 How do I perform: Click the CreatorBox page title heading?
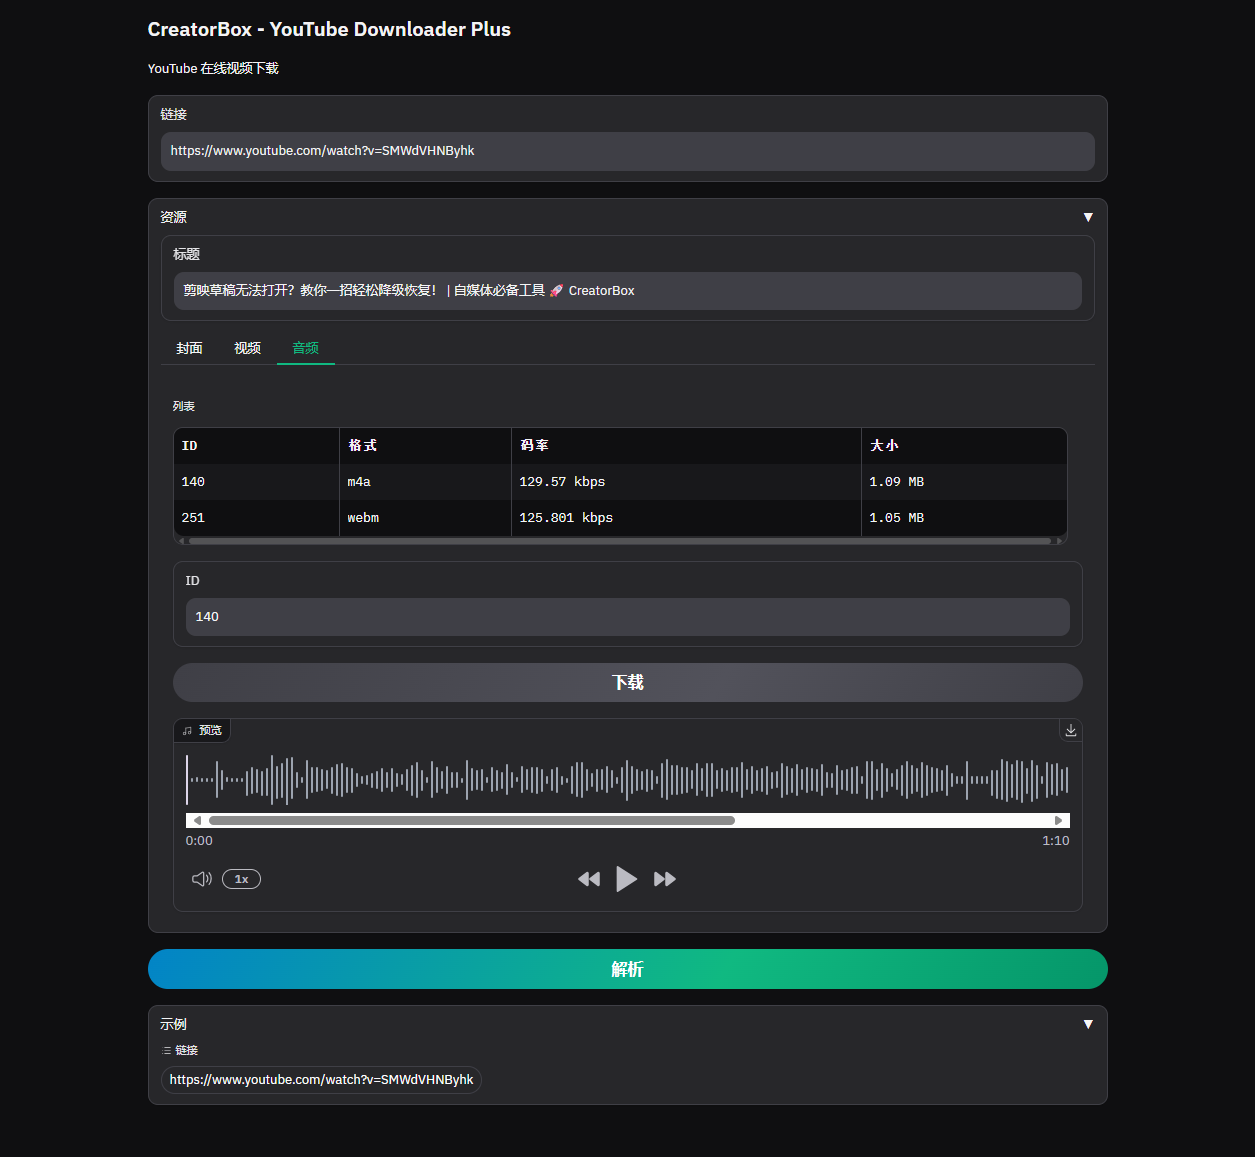329,29
